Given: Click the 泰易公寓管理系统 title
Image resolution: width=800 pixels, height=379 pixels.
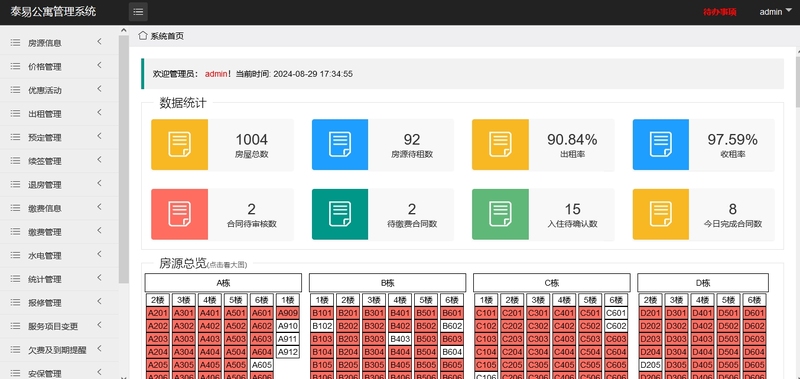Looking at the screenshot, I should 53,11.
